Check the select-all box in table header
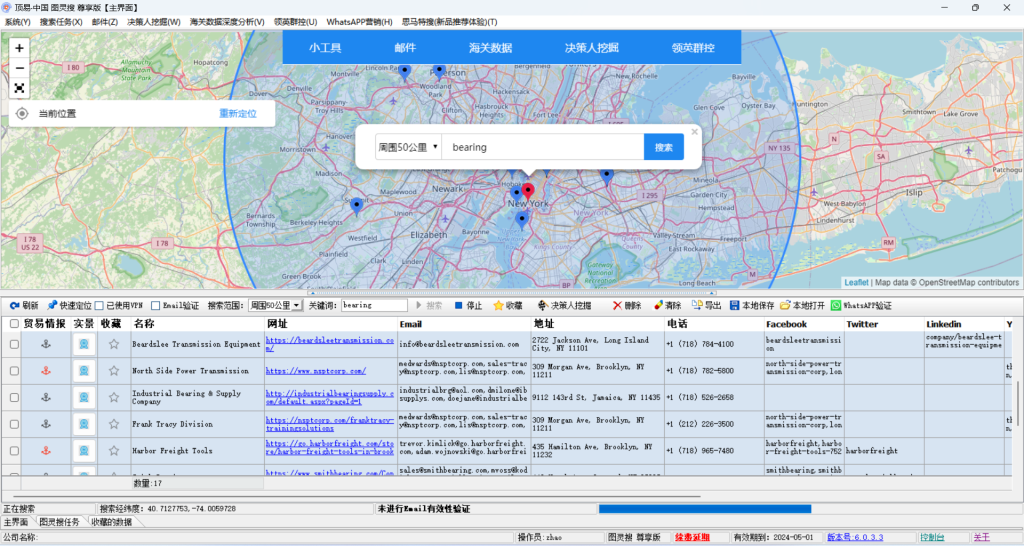Image resolution: width=1024 pixels, height=546 pixels. pyautogui.click(x=14, y=324)
